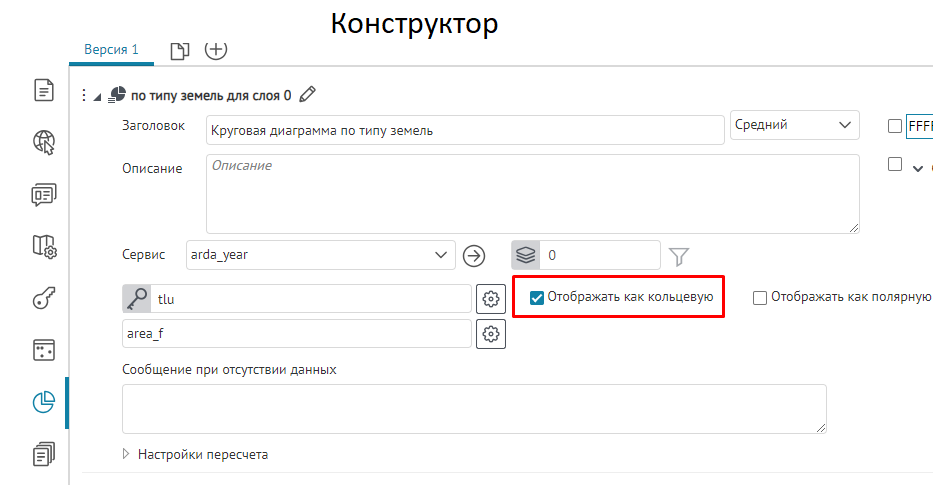The height and width of the screenshot is (485, 933).
Task: Open the globe with cursor sidebar icon
Action: pyautogui.click(x=44, y=143)
